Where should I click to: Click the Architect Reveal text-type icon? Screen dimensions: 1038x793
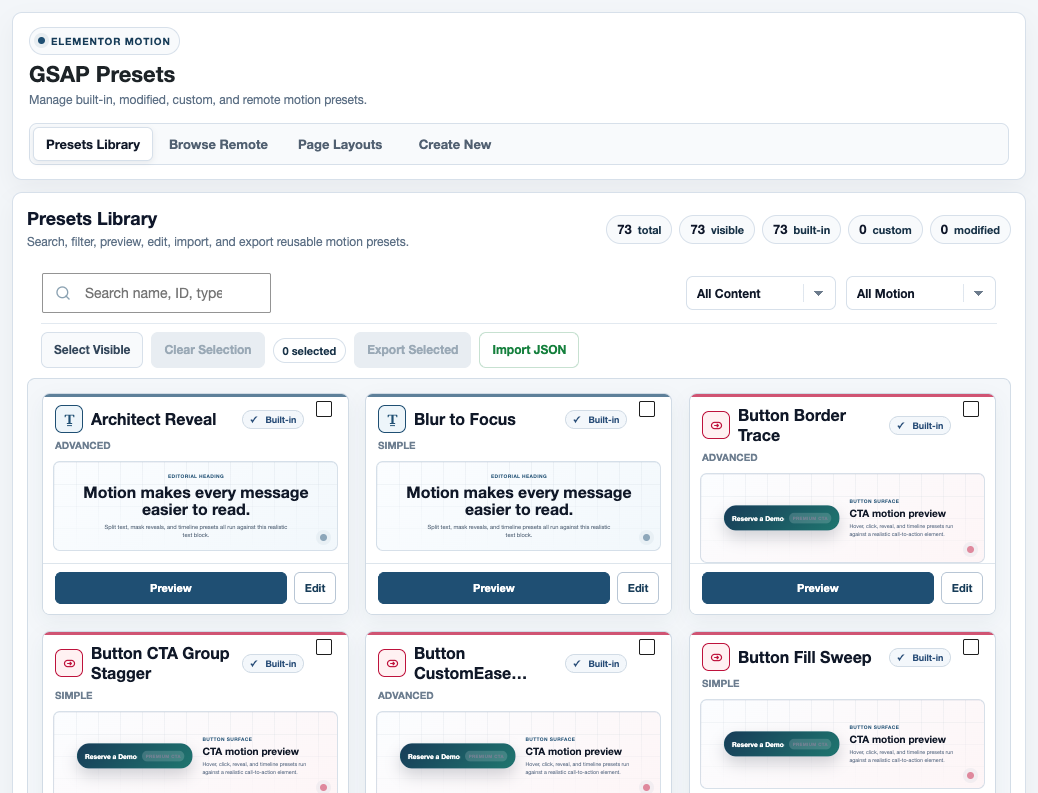coord(69,419)
